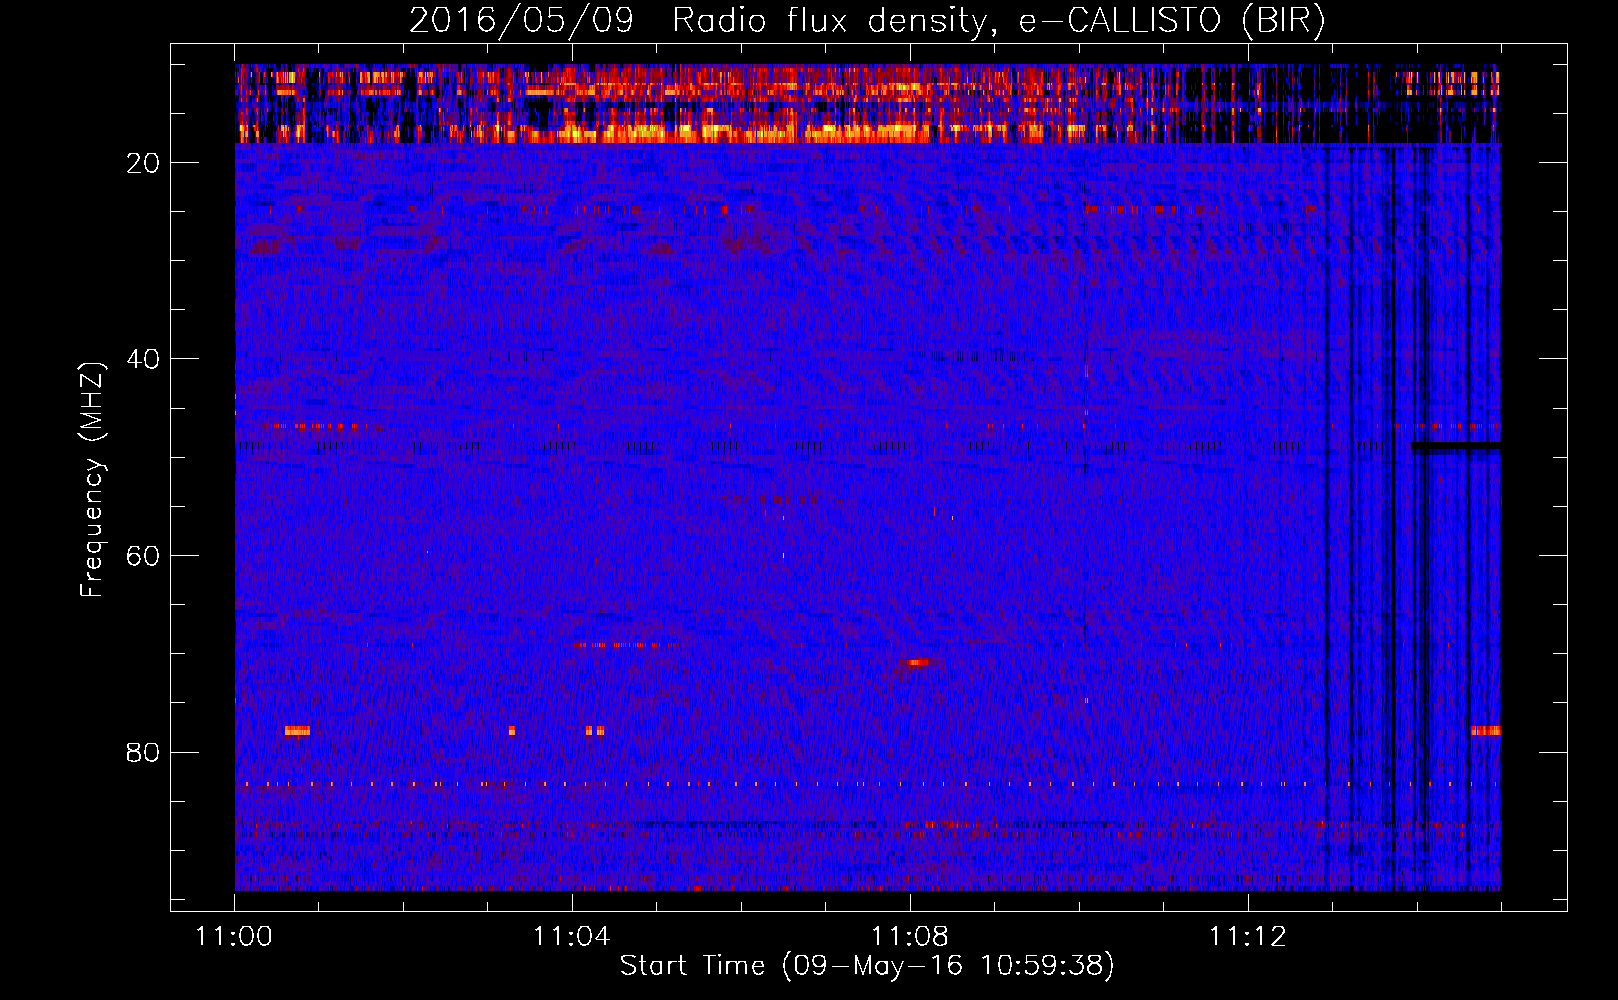Click the black horizontal bar near 49 MHz at right

pyautogui.click(x=1456, y=446)
